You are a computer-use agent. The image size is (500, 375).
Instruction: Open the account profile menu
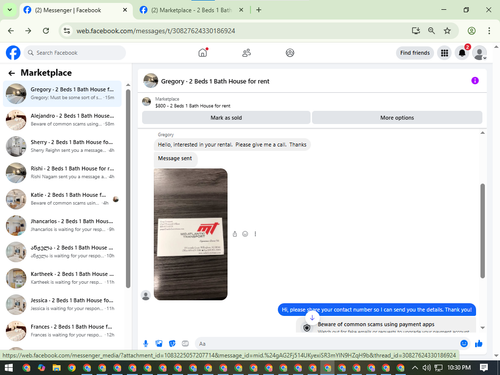point(479,53)
